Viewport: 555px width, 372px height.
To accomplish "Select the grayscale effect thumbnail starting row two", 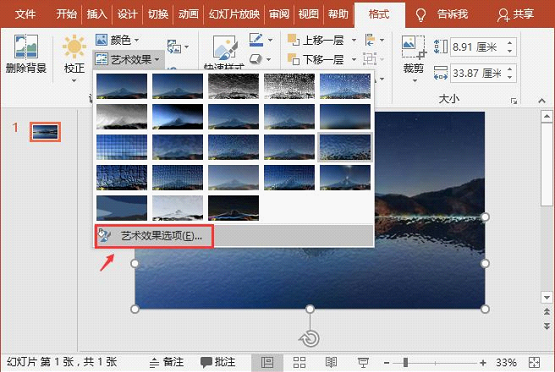I will 121,116.
